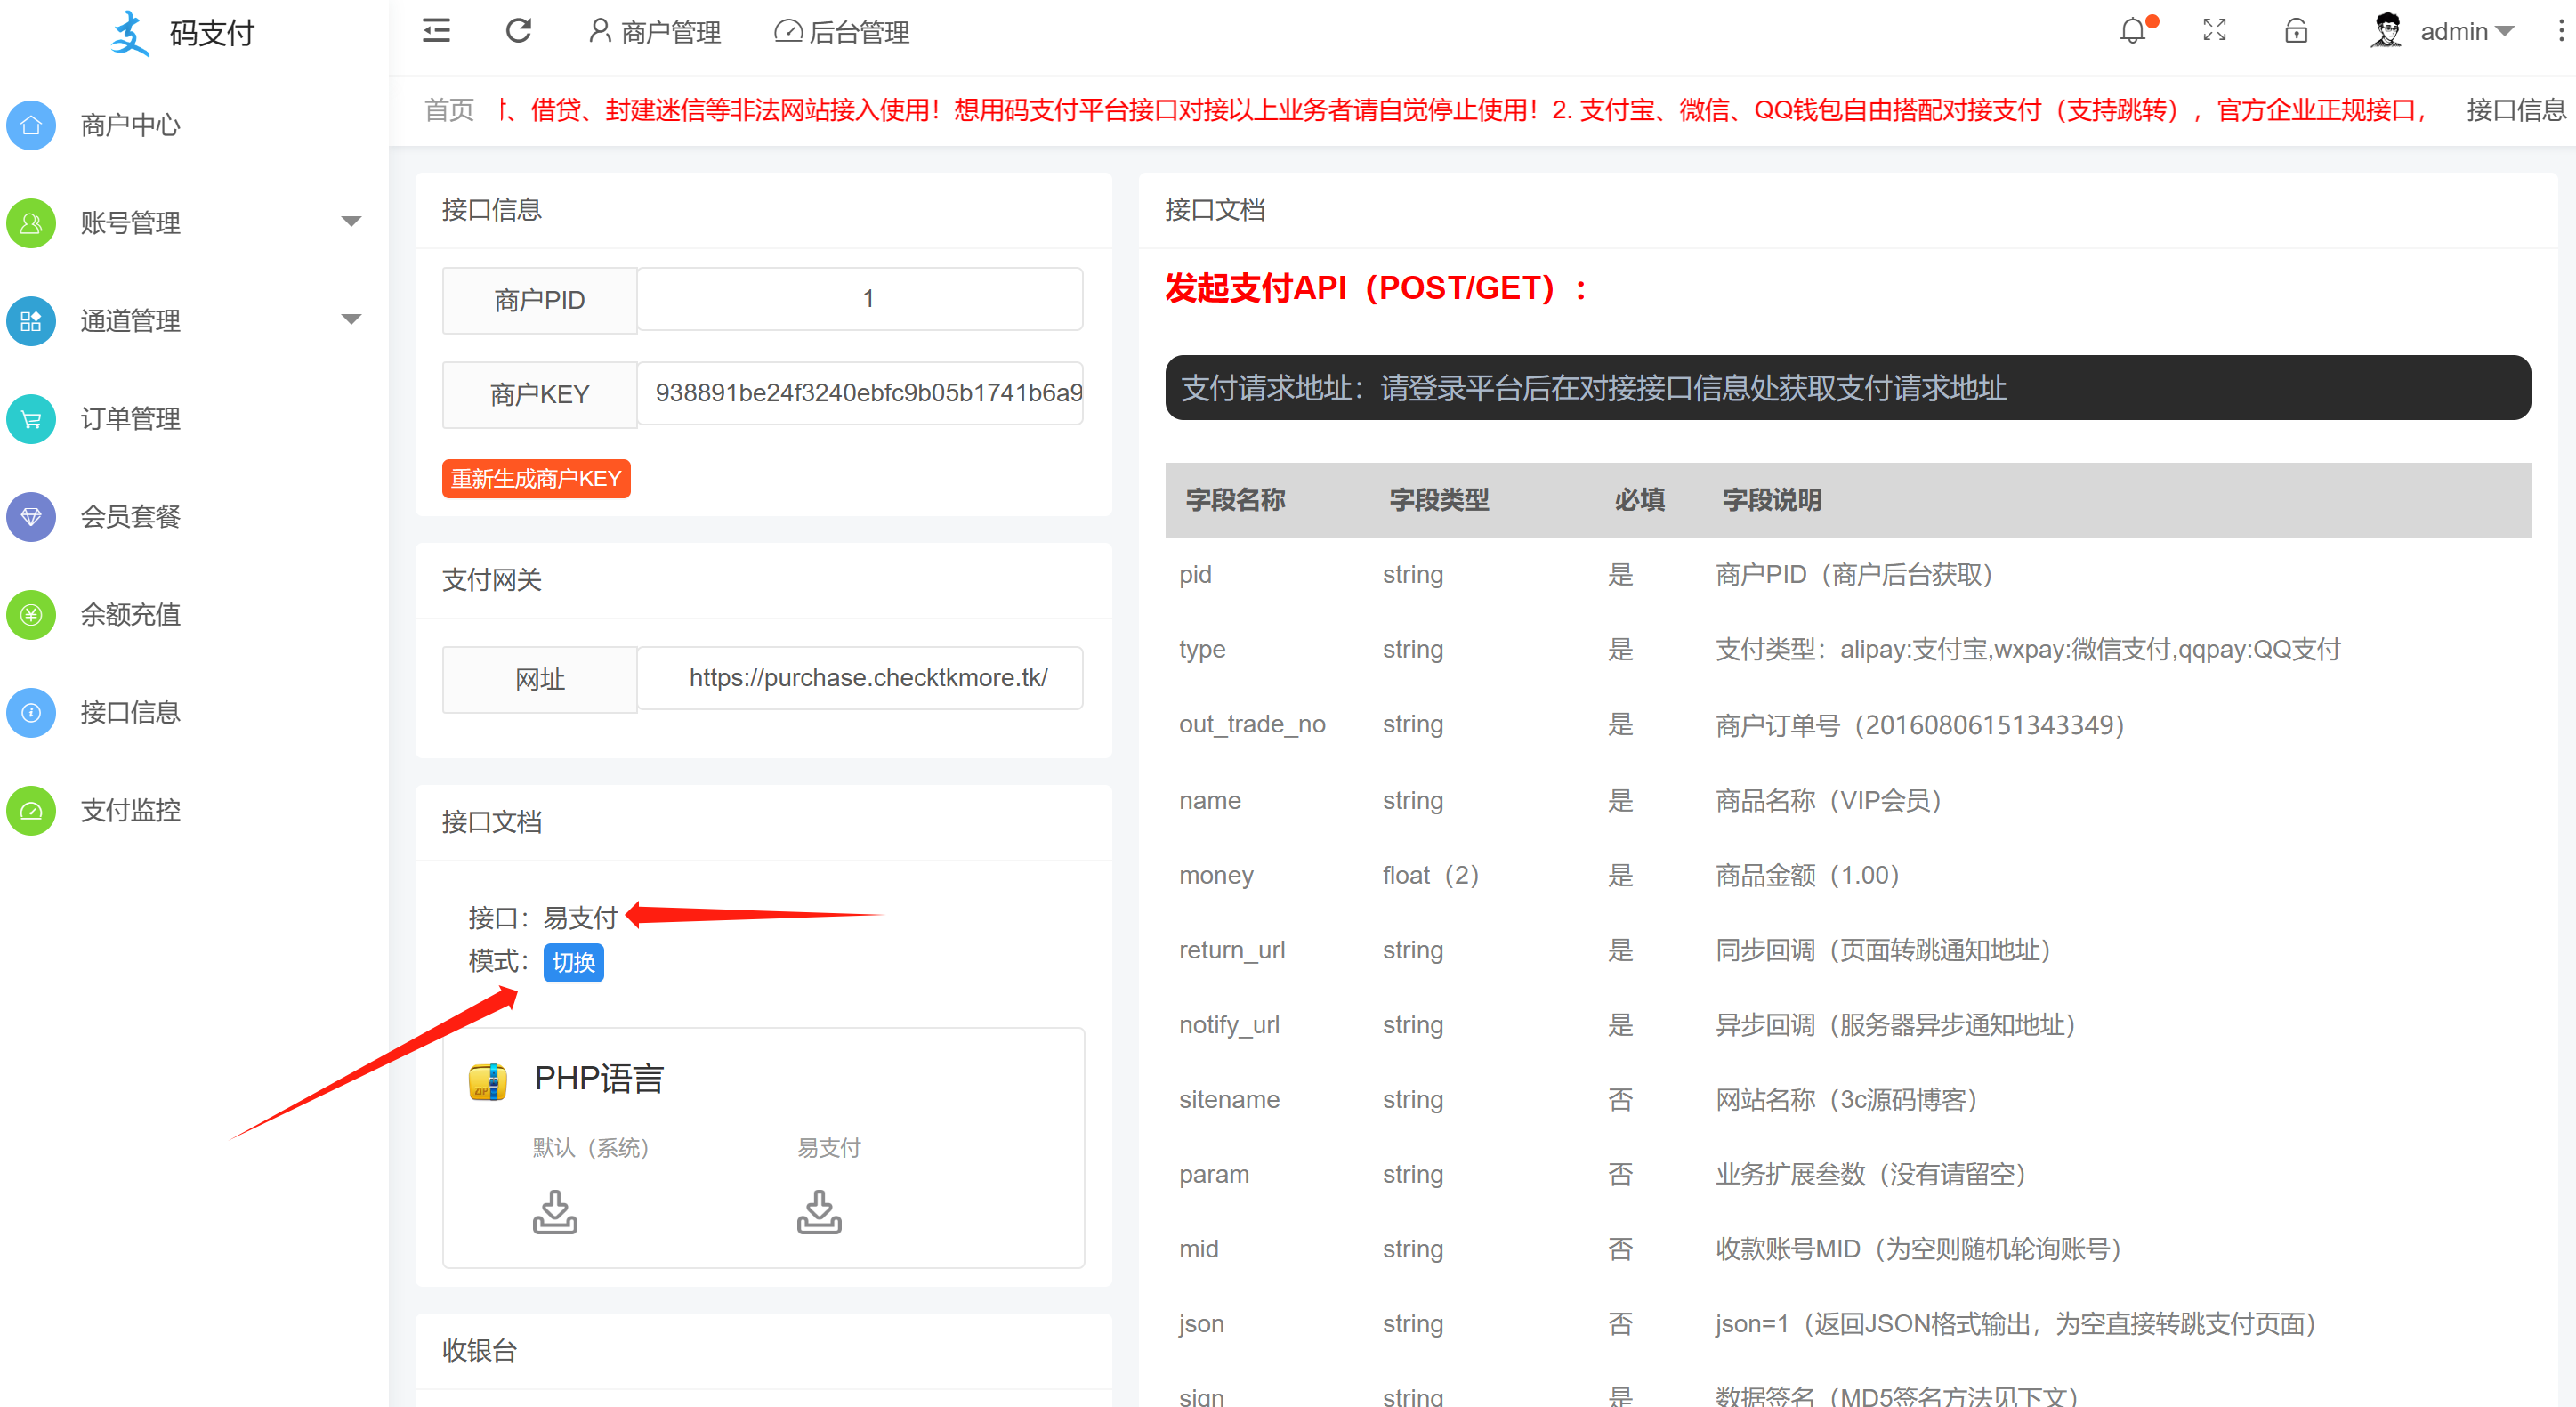Viewport: 2576px width, 1407px height.
Task: Click the PHP语言 zip file icon
Action: [488, 1081]
